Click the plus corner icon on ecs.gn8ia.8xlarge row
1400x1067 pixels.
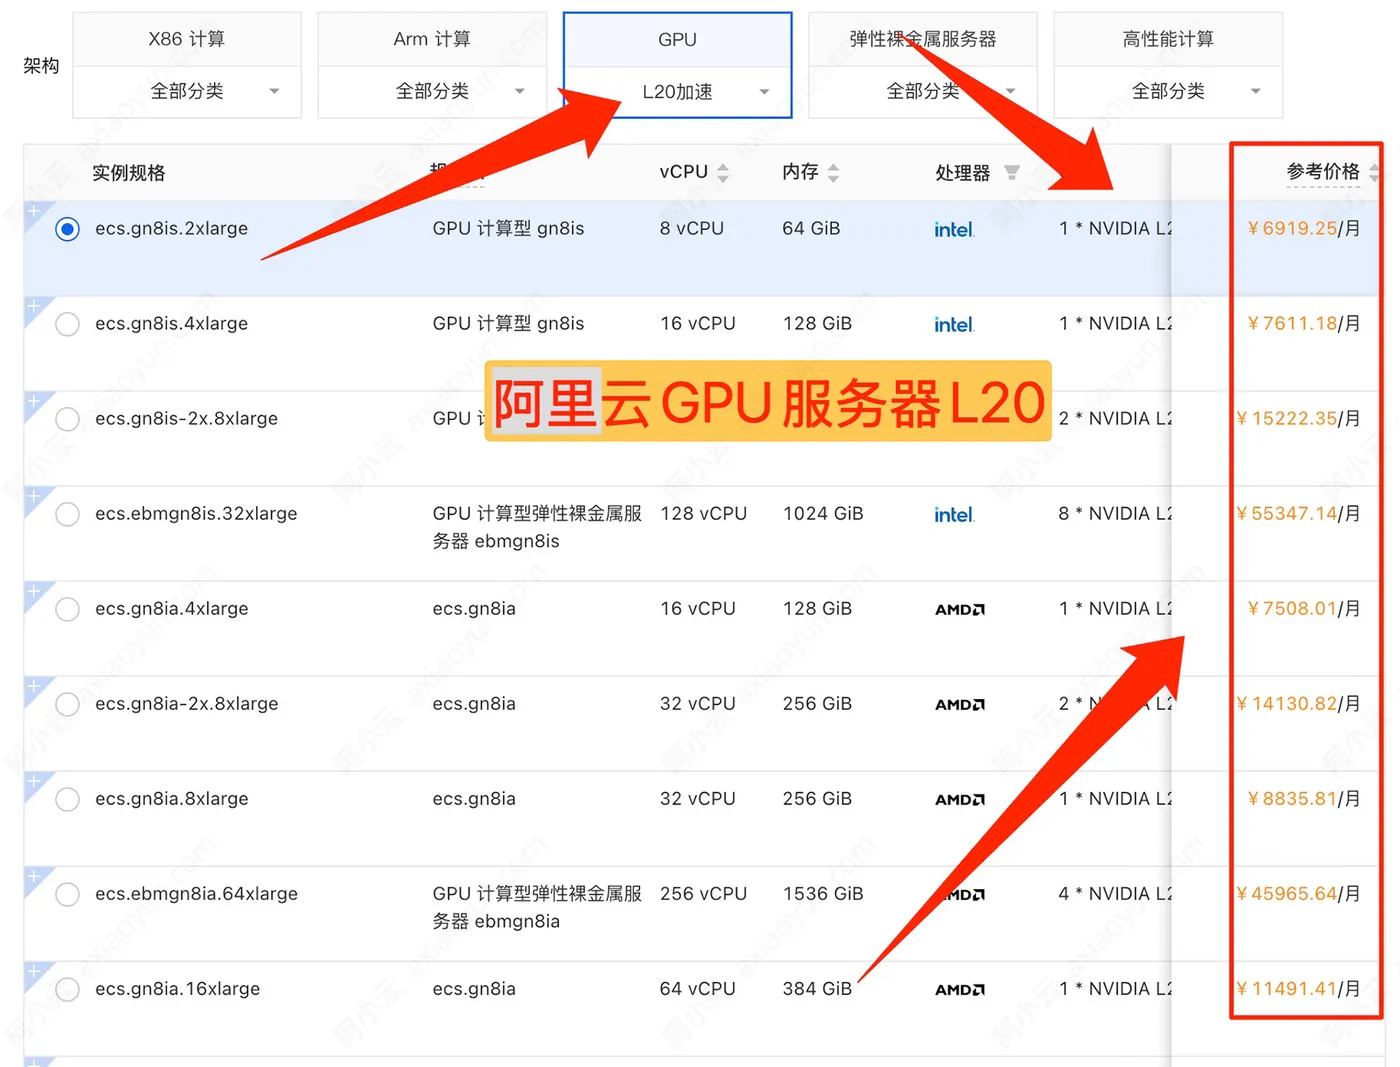[35, 783]
